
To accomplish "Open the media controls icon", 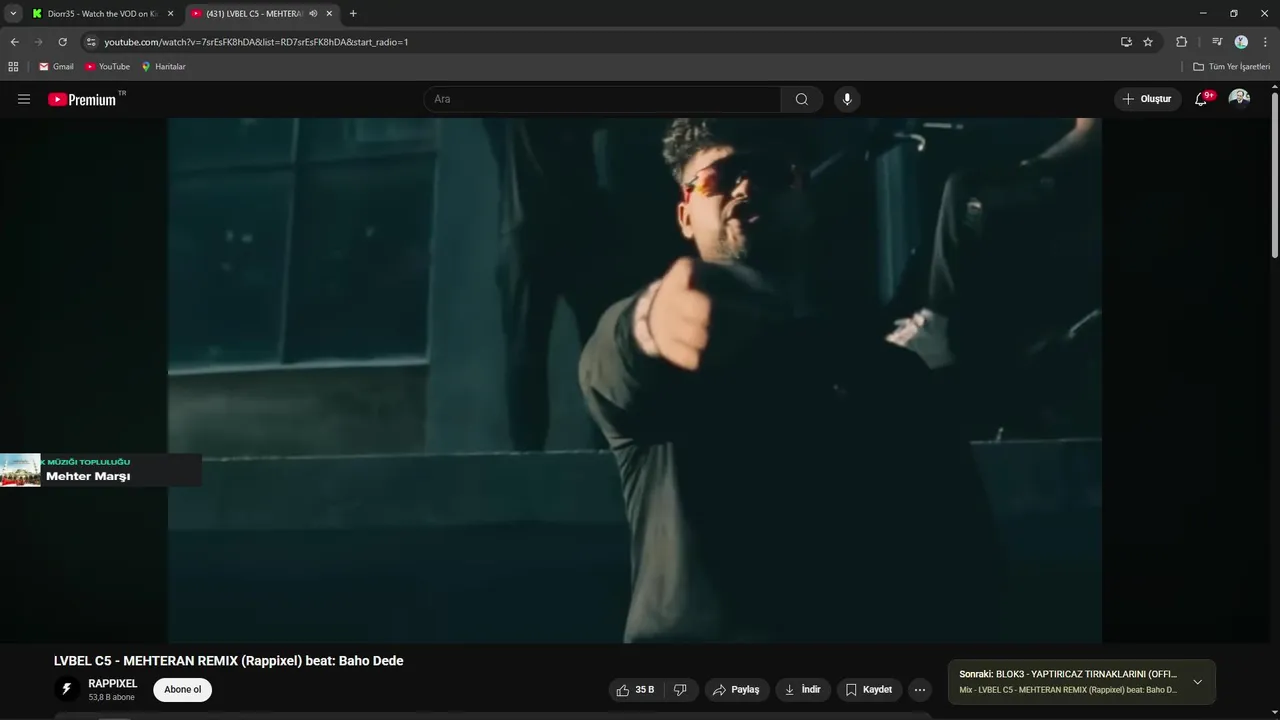I will pyautogui.click(x=1217, y=42).
